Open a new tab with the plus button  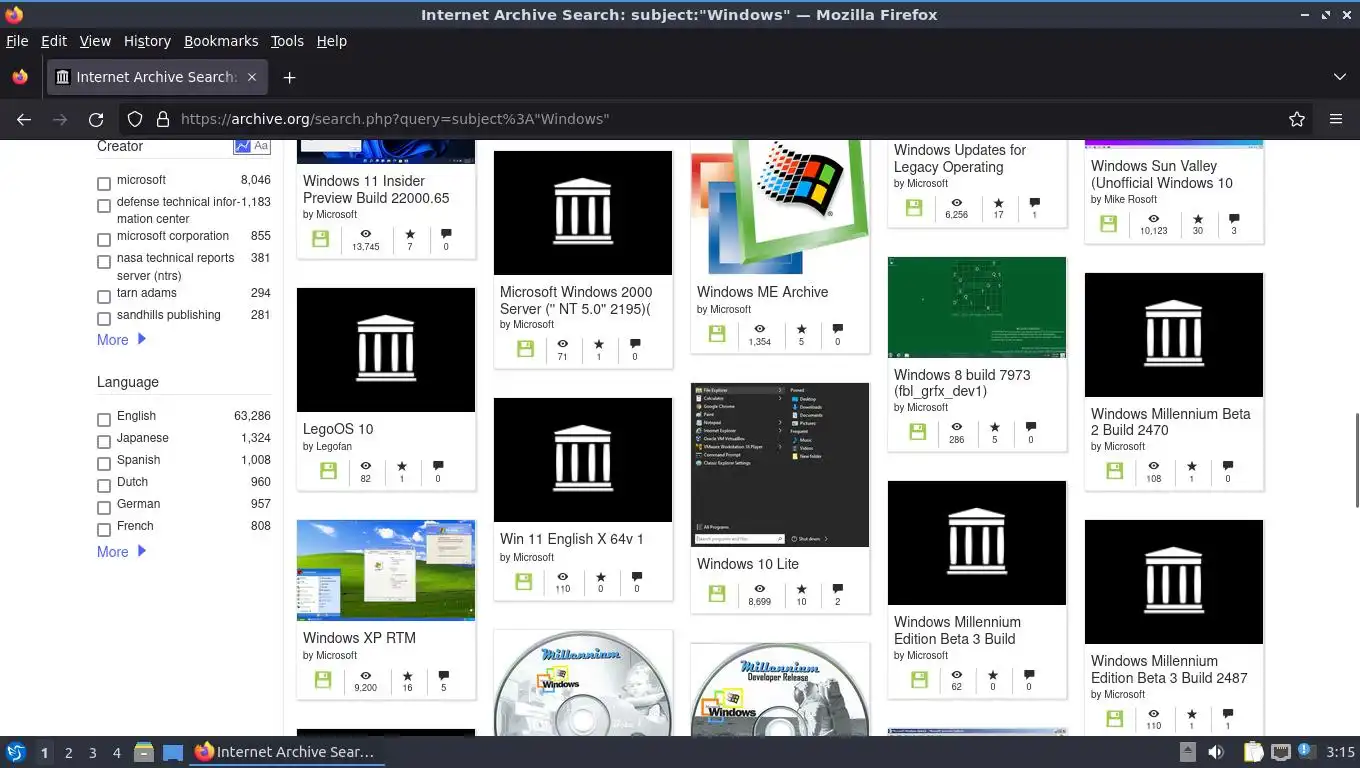click(x=289, y=77)
